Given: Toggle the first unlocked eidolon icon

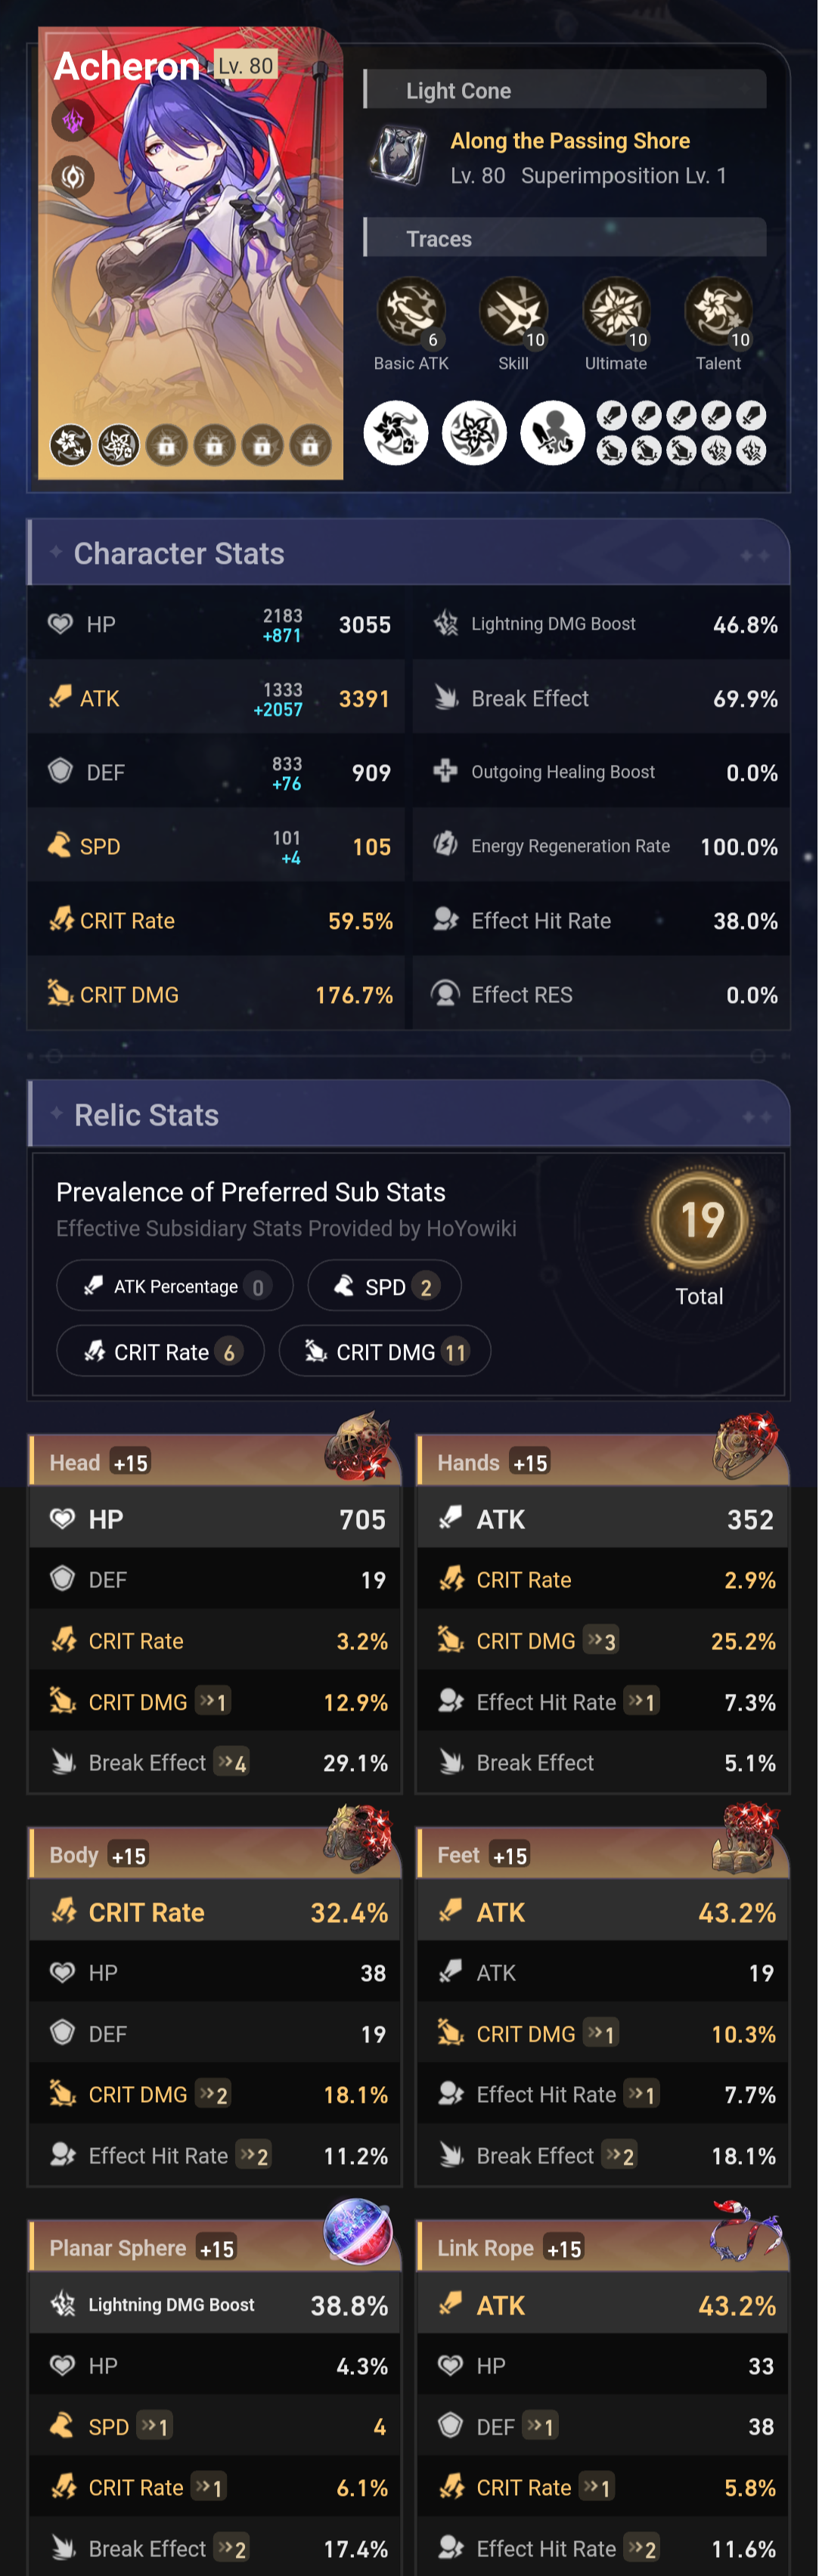Looking at the screenshot, I should [x=67, y=445].
